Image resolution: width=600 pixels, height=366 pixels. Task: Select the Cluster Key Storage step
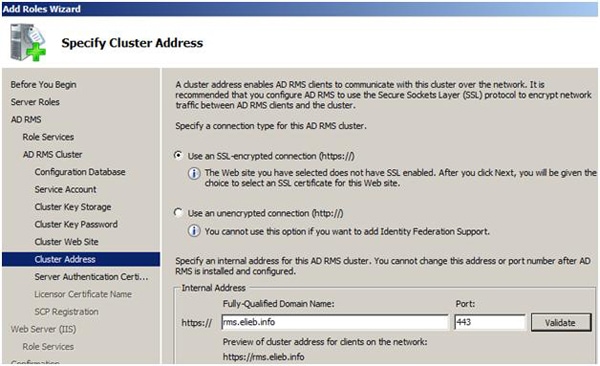(x=73, y=207)
